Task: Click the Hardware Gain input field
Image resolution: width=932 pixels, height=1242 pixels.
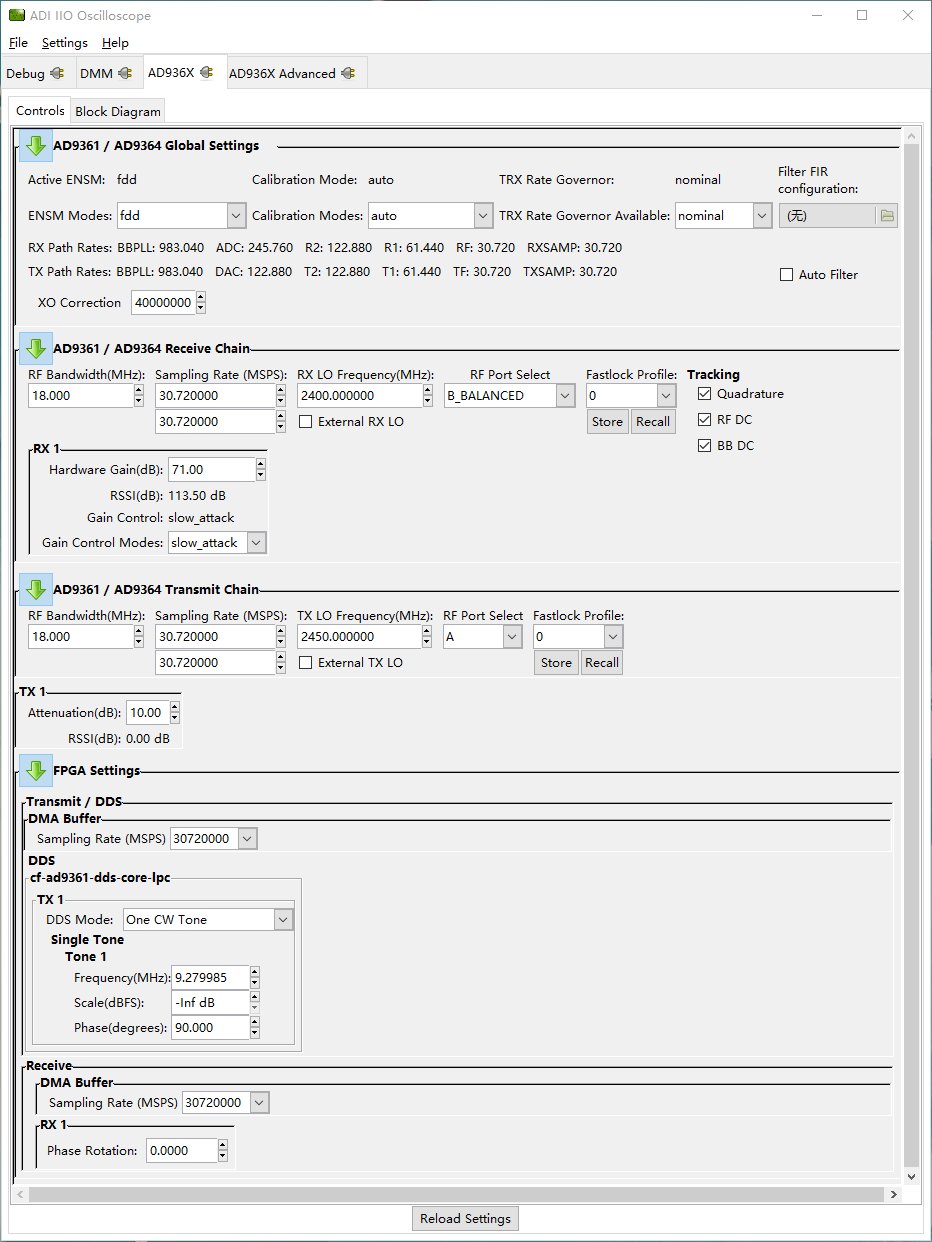Action: click(x=211, y=470)
